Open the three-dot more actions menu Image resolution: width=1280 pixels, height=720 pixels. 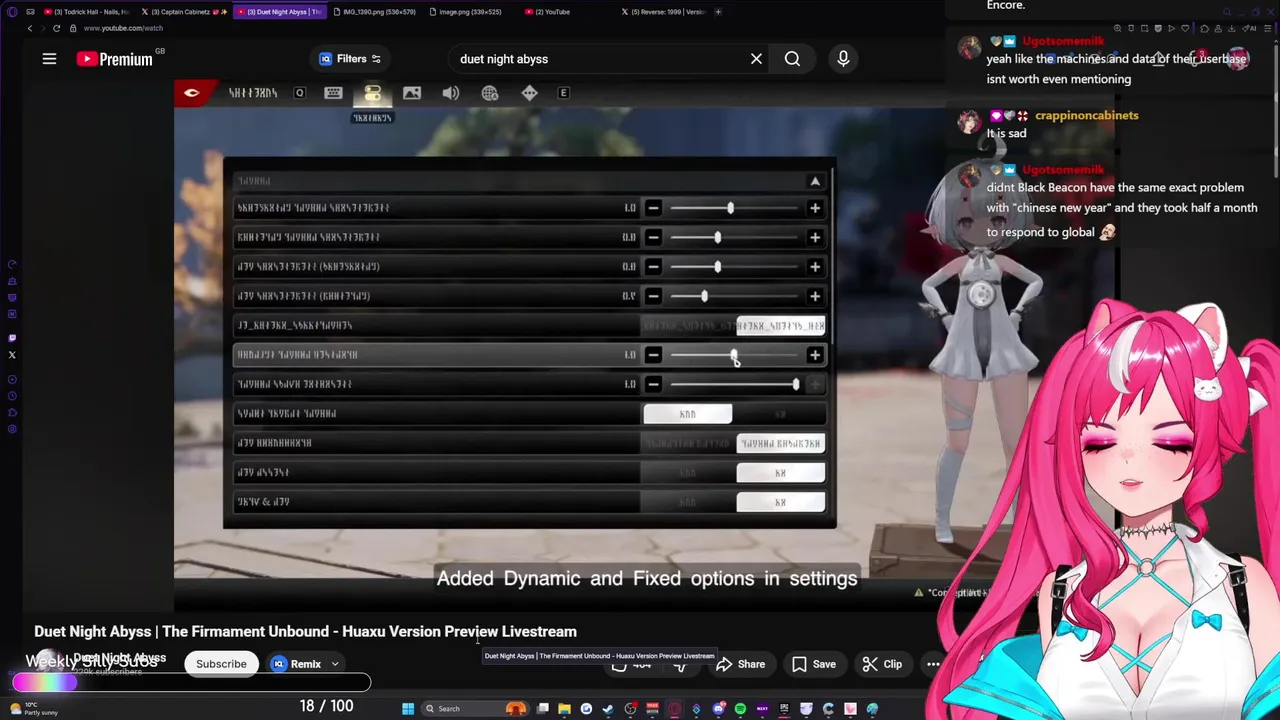coord(933,664)
